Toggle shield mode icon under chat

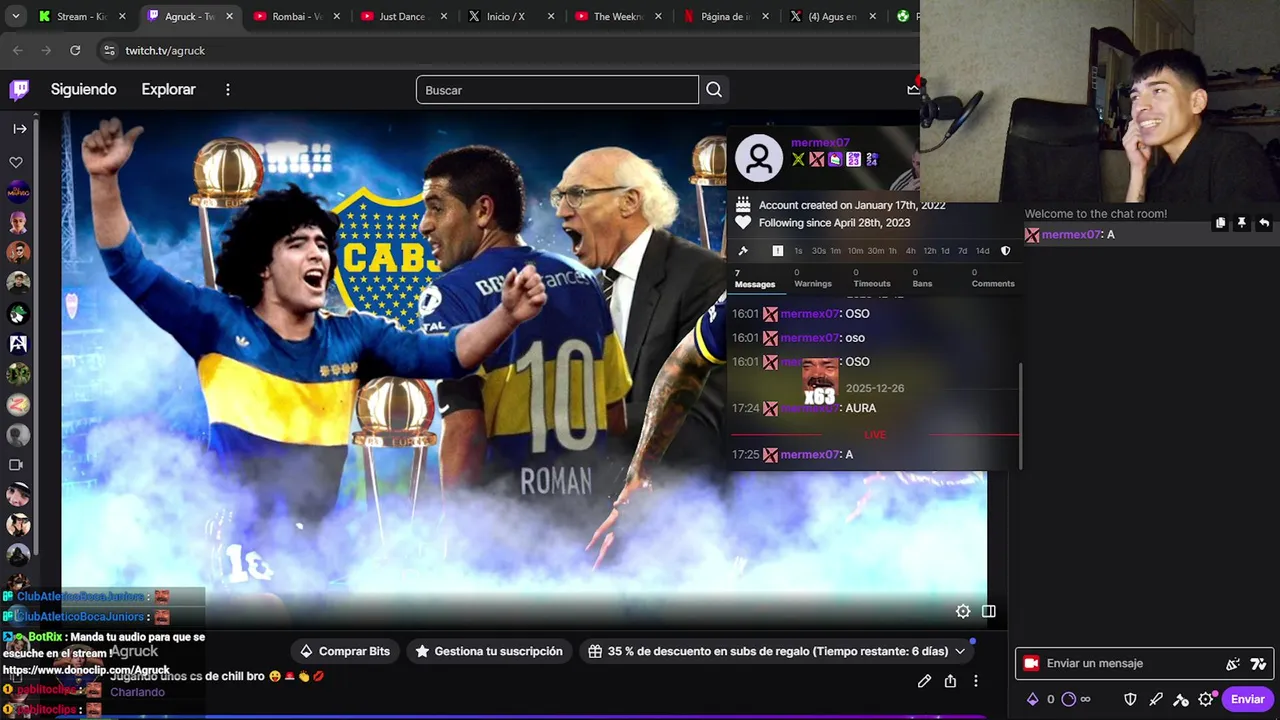click(1130, 699)
